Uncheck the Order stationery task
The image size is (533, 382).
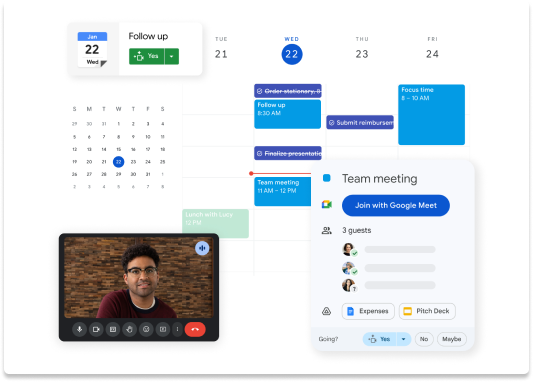click(260, 91)
